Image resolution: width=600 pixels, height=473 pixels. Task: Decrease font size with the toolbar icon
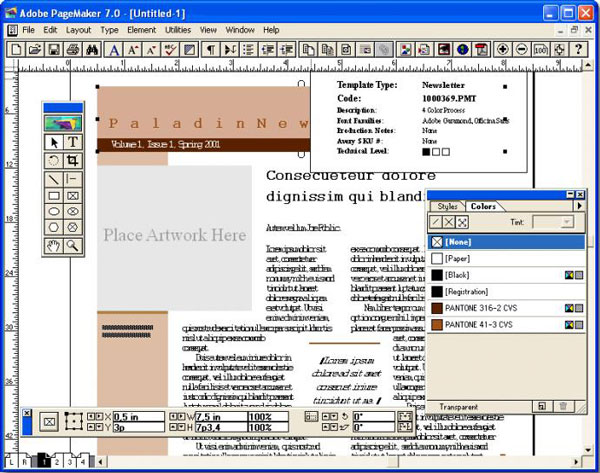pos(152,49)
